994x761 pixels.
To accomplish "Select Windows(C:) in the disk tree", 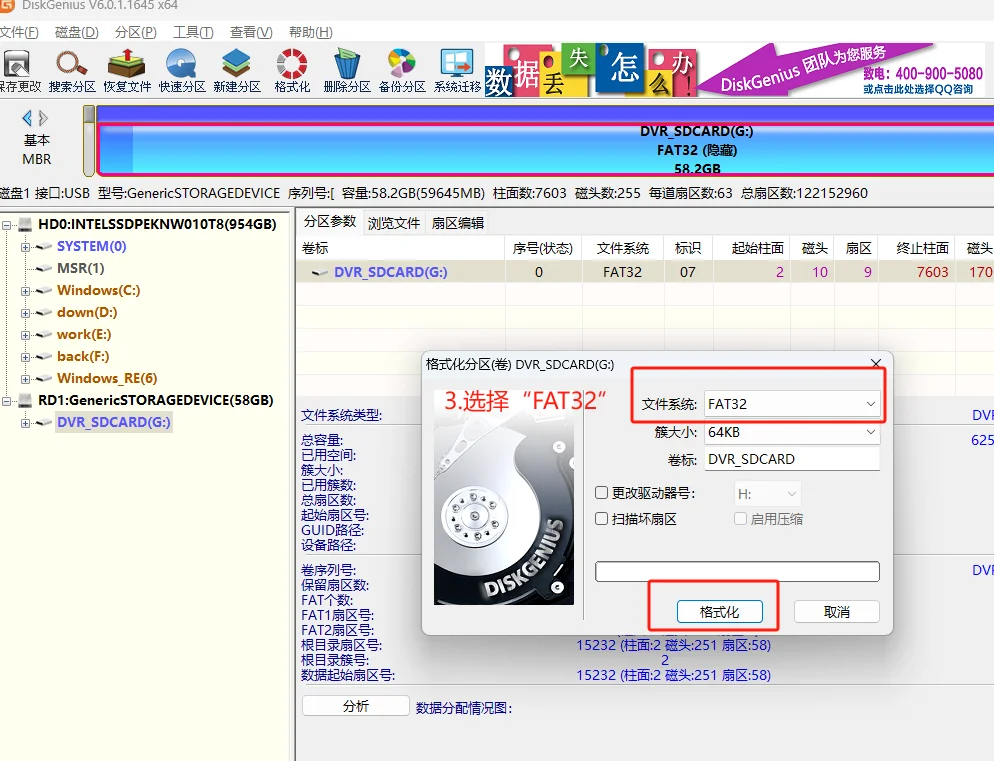I will [x=98, y=290].
